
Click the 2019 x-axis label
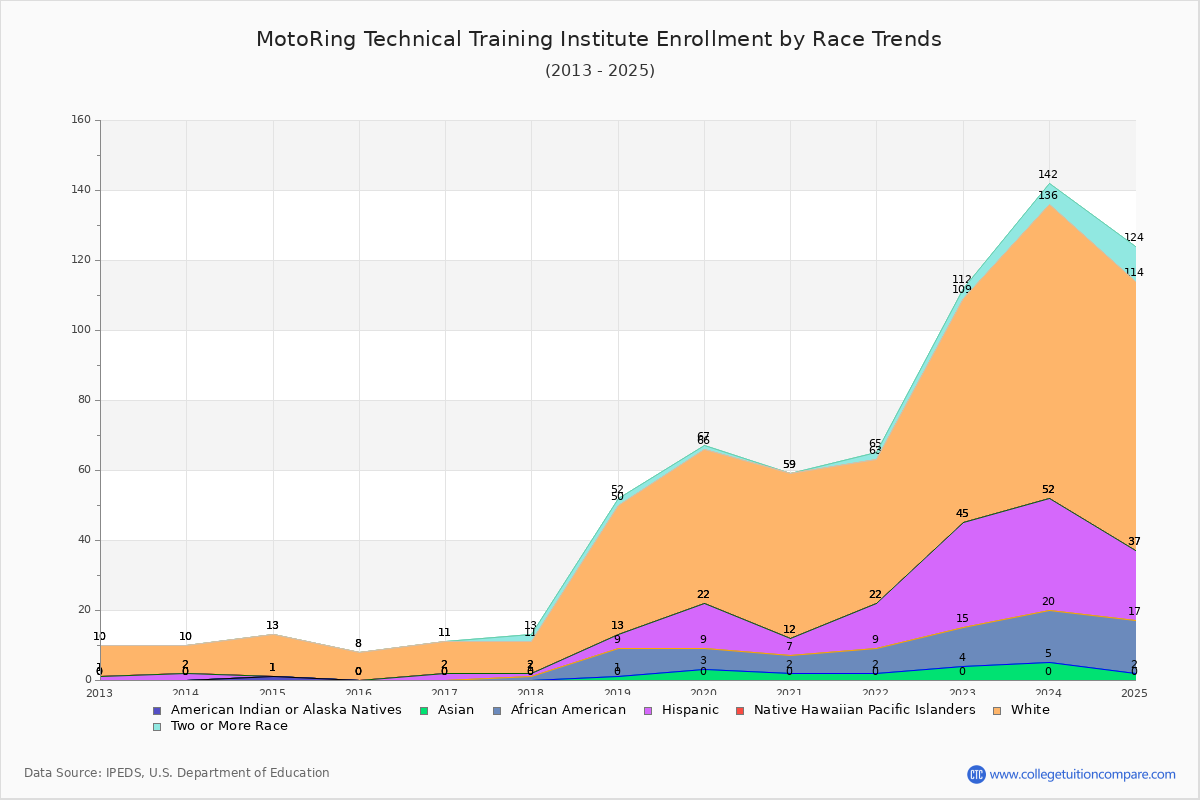click(617, 693)
